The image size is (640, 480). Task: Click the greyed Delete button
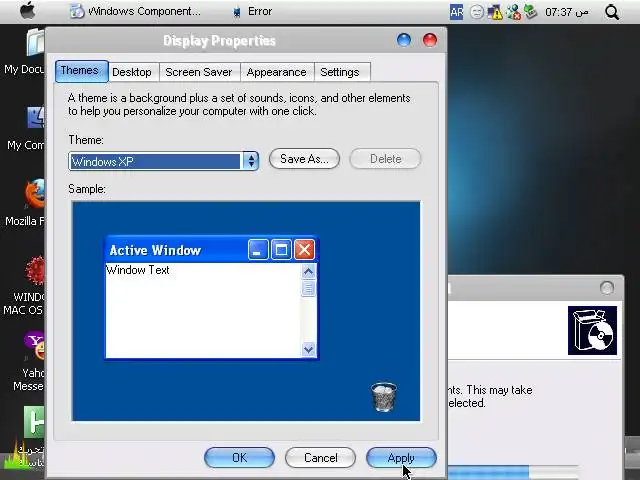[x=385, y=158]
